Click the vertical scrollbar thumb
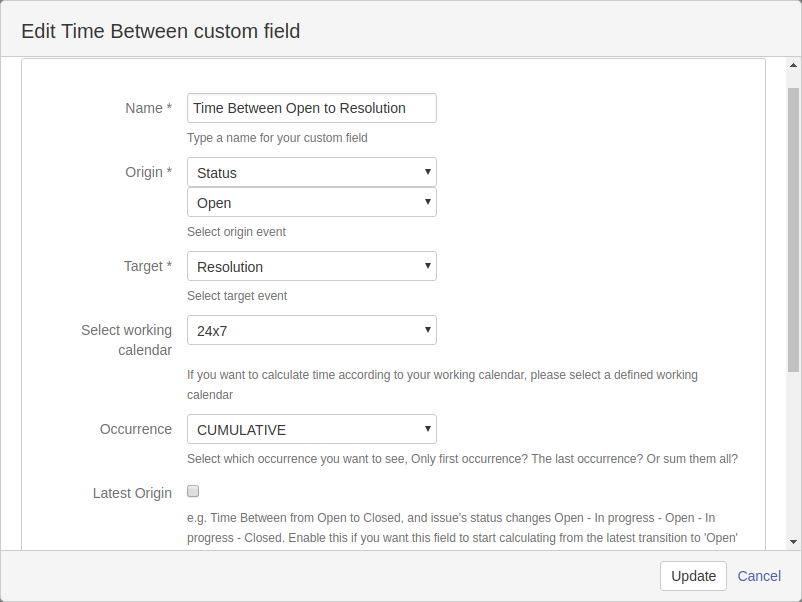This screenshot has height=602, width=802. [793, 230]
